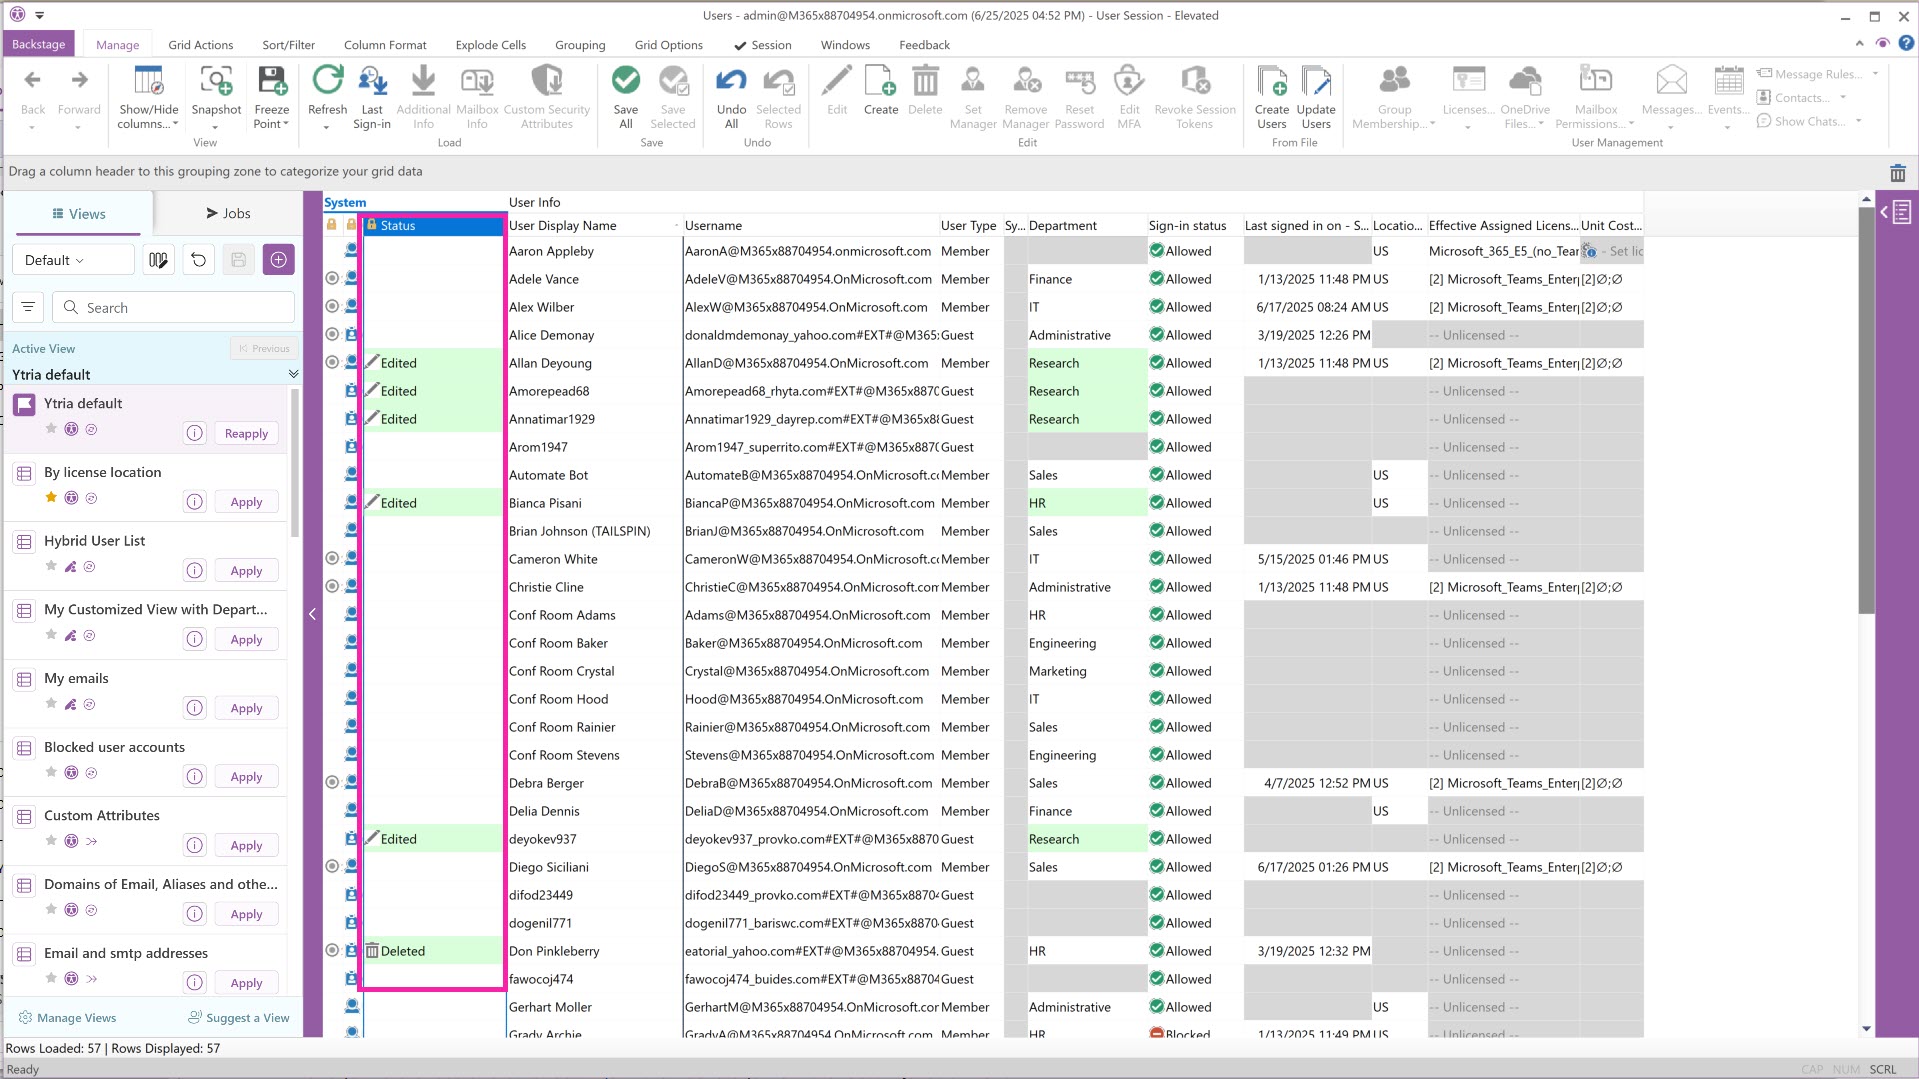This screenshot has width=1919, height=1079.
Task: Click the Save All checkmark icon
Action: [625, 82]
